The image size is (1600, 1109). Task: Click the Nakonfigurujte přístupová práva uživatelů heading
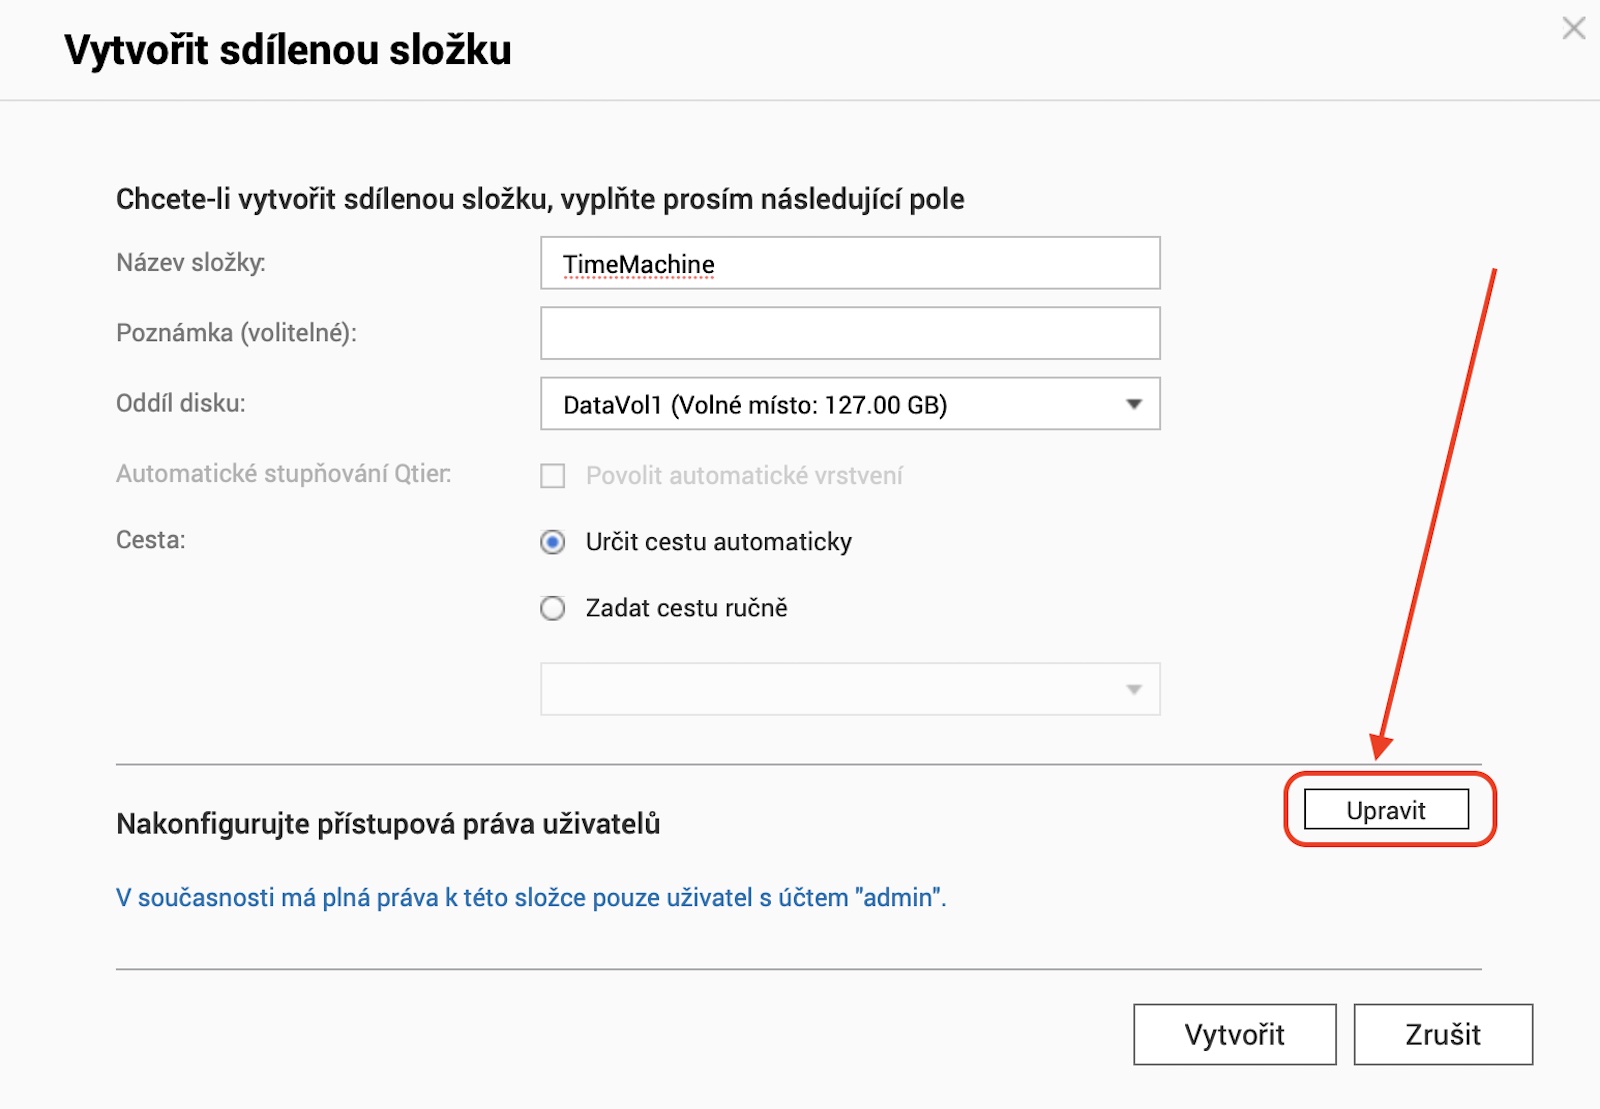388,824
